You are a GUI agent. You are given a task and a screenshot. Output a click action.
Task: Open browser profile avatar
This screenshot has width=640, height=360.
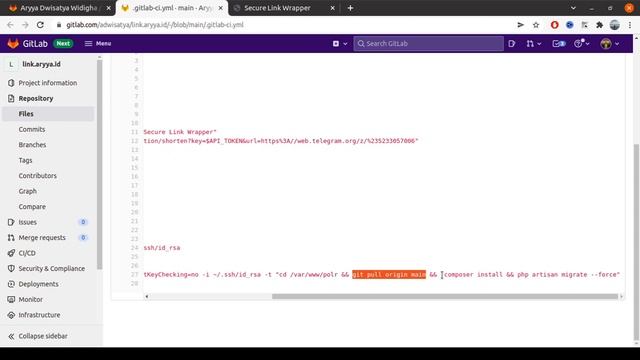click(615, 25)
